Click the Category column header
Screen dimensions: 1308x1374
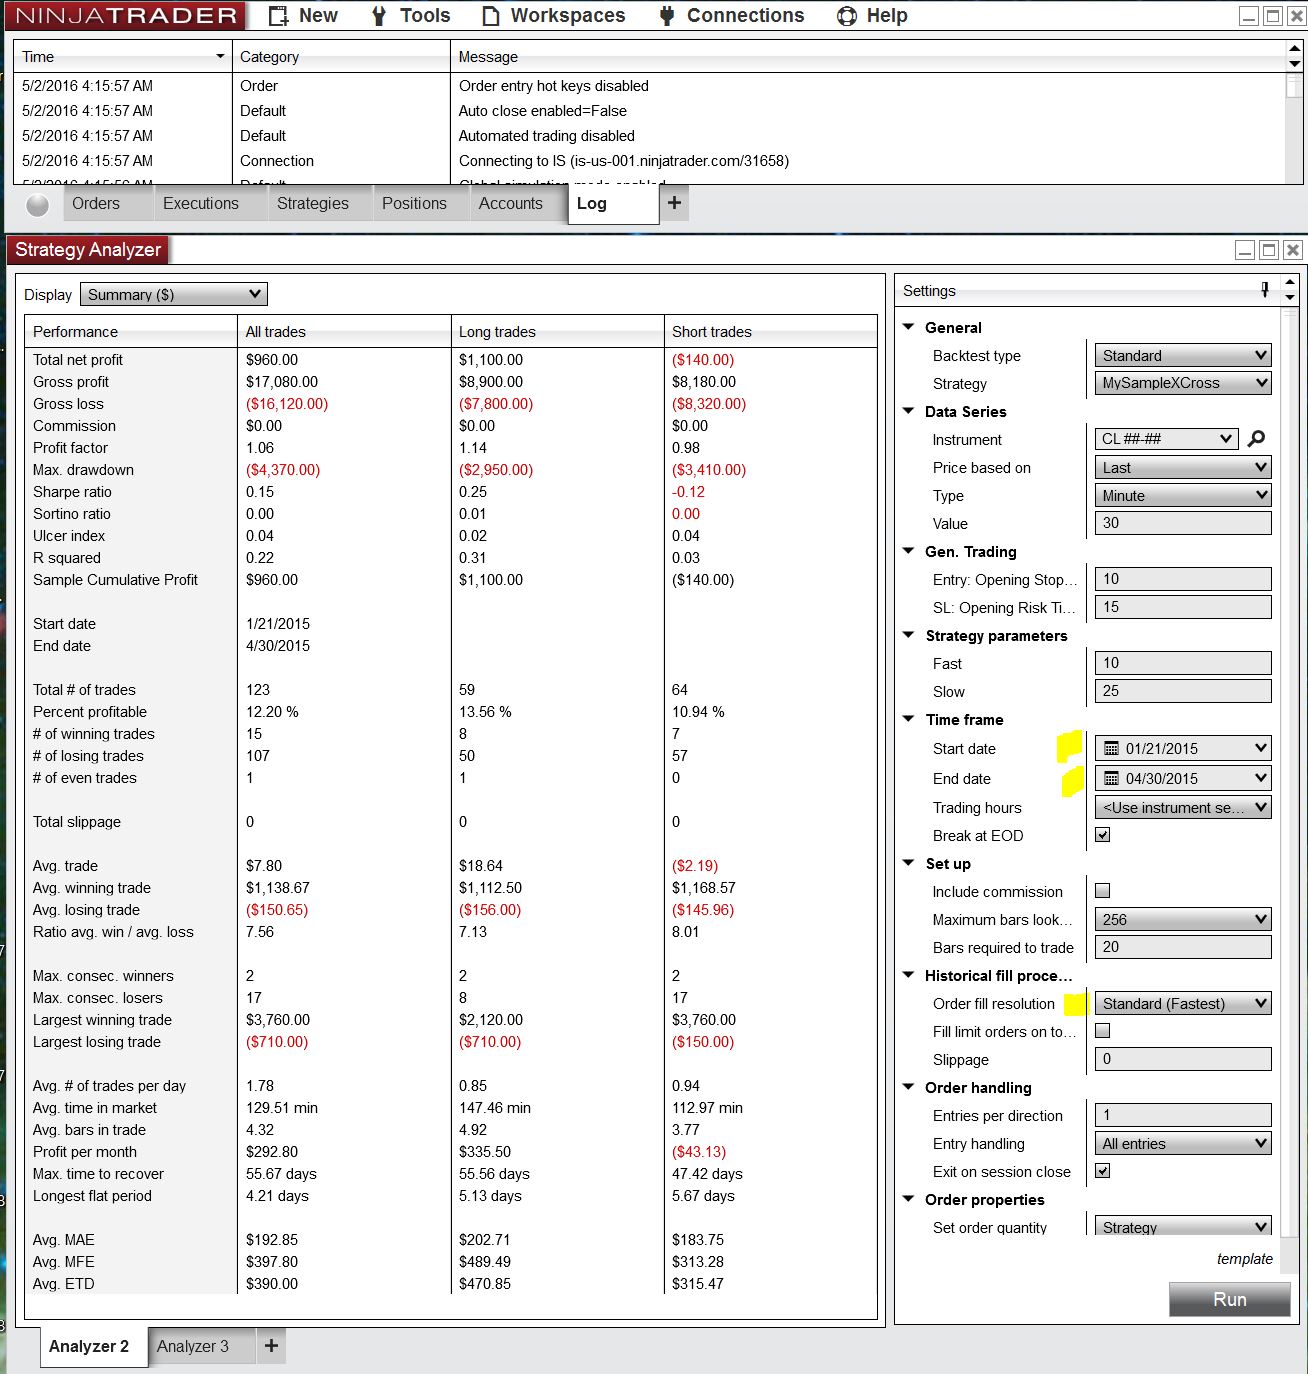(341, 57)
